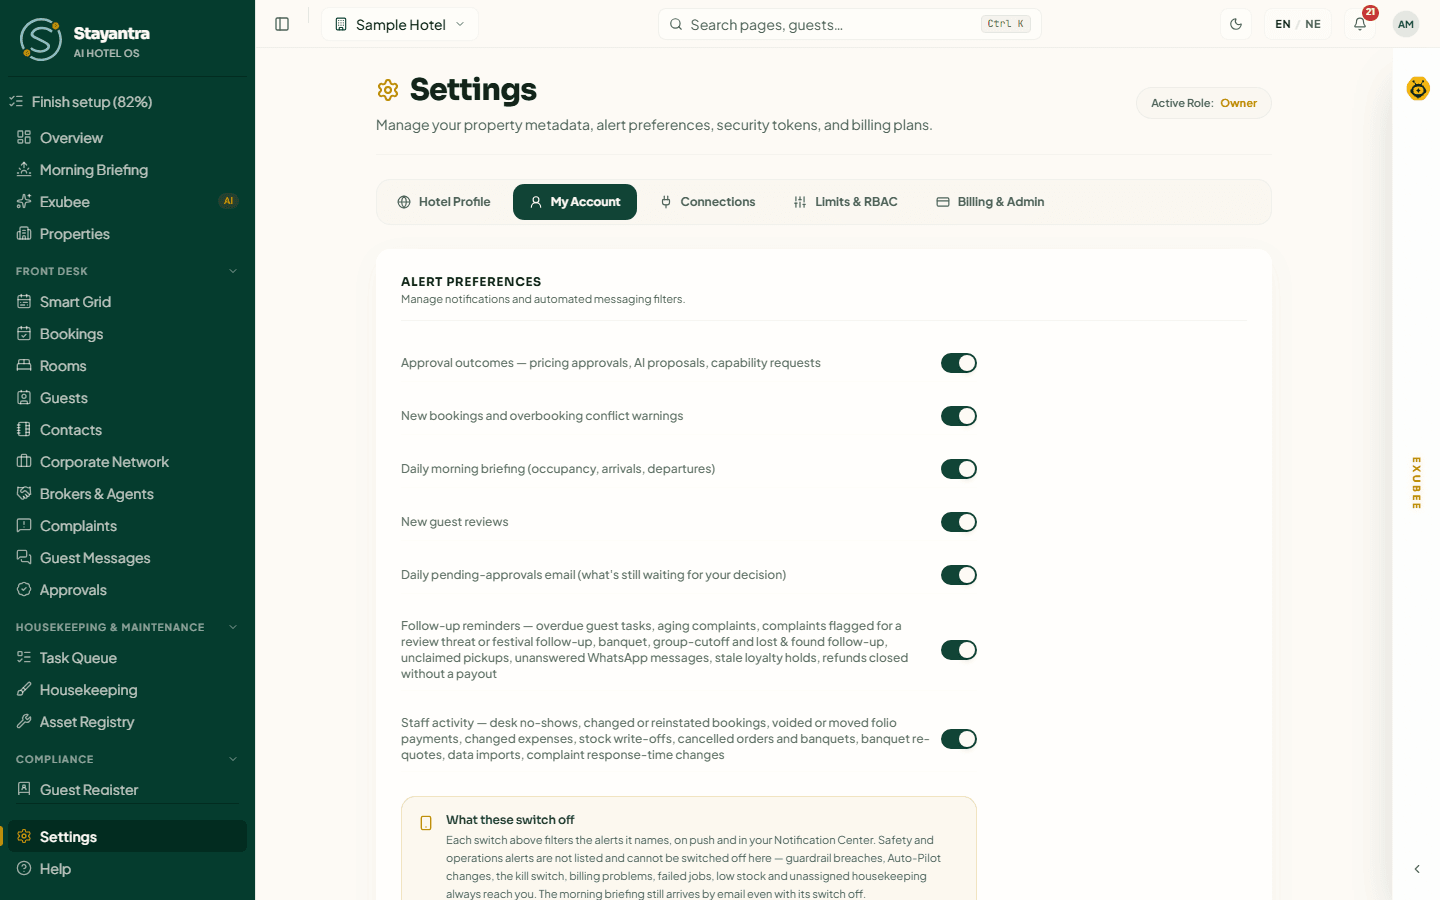Disable the Approval outcomes toggle

tap(958, 363)
